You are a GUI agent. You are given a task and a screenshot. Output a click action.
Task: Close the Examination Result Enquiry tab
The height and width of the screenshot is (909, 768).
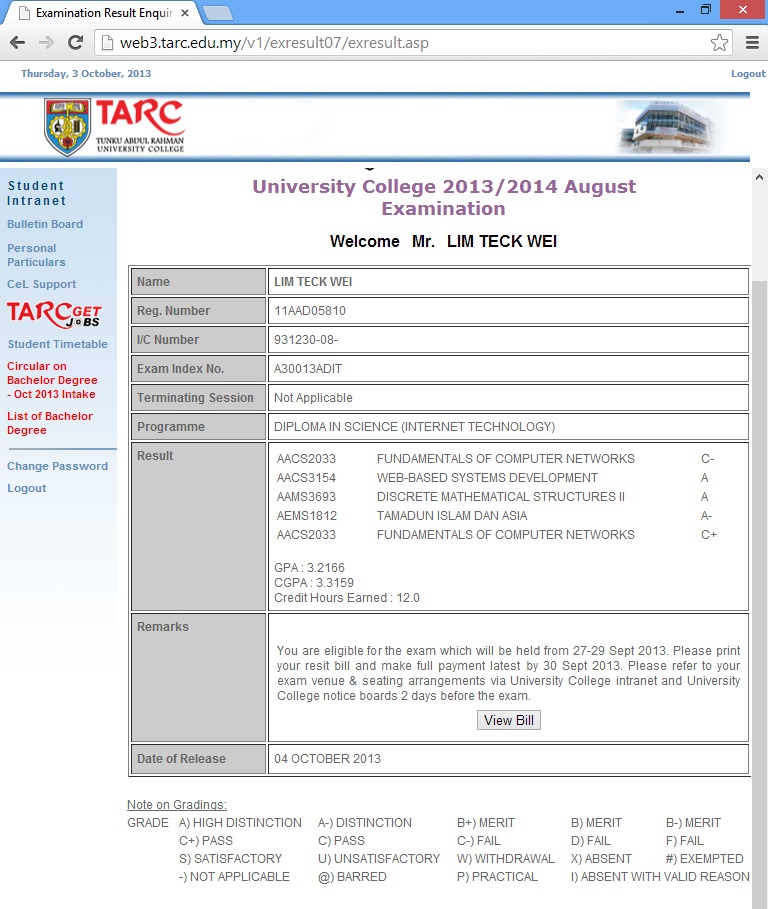185,13
